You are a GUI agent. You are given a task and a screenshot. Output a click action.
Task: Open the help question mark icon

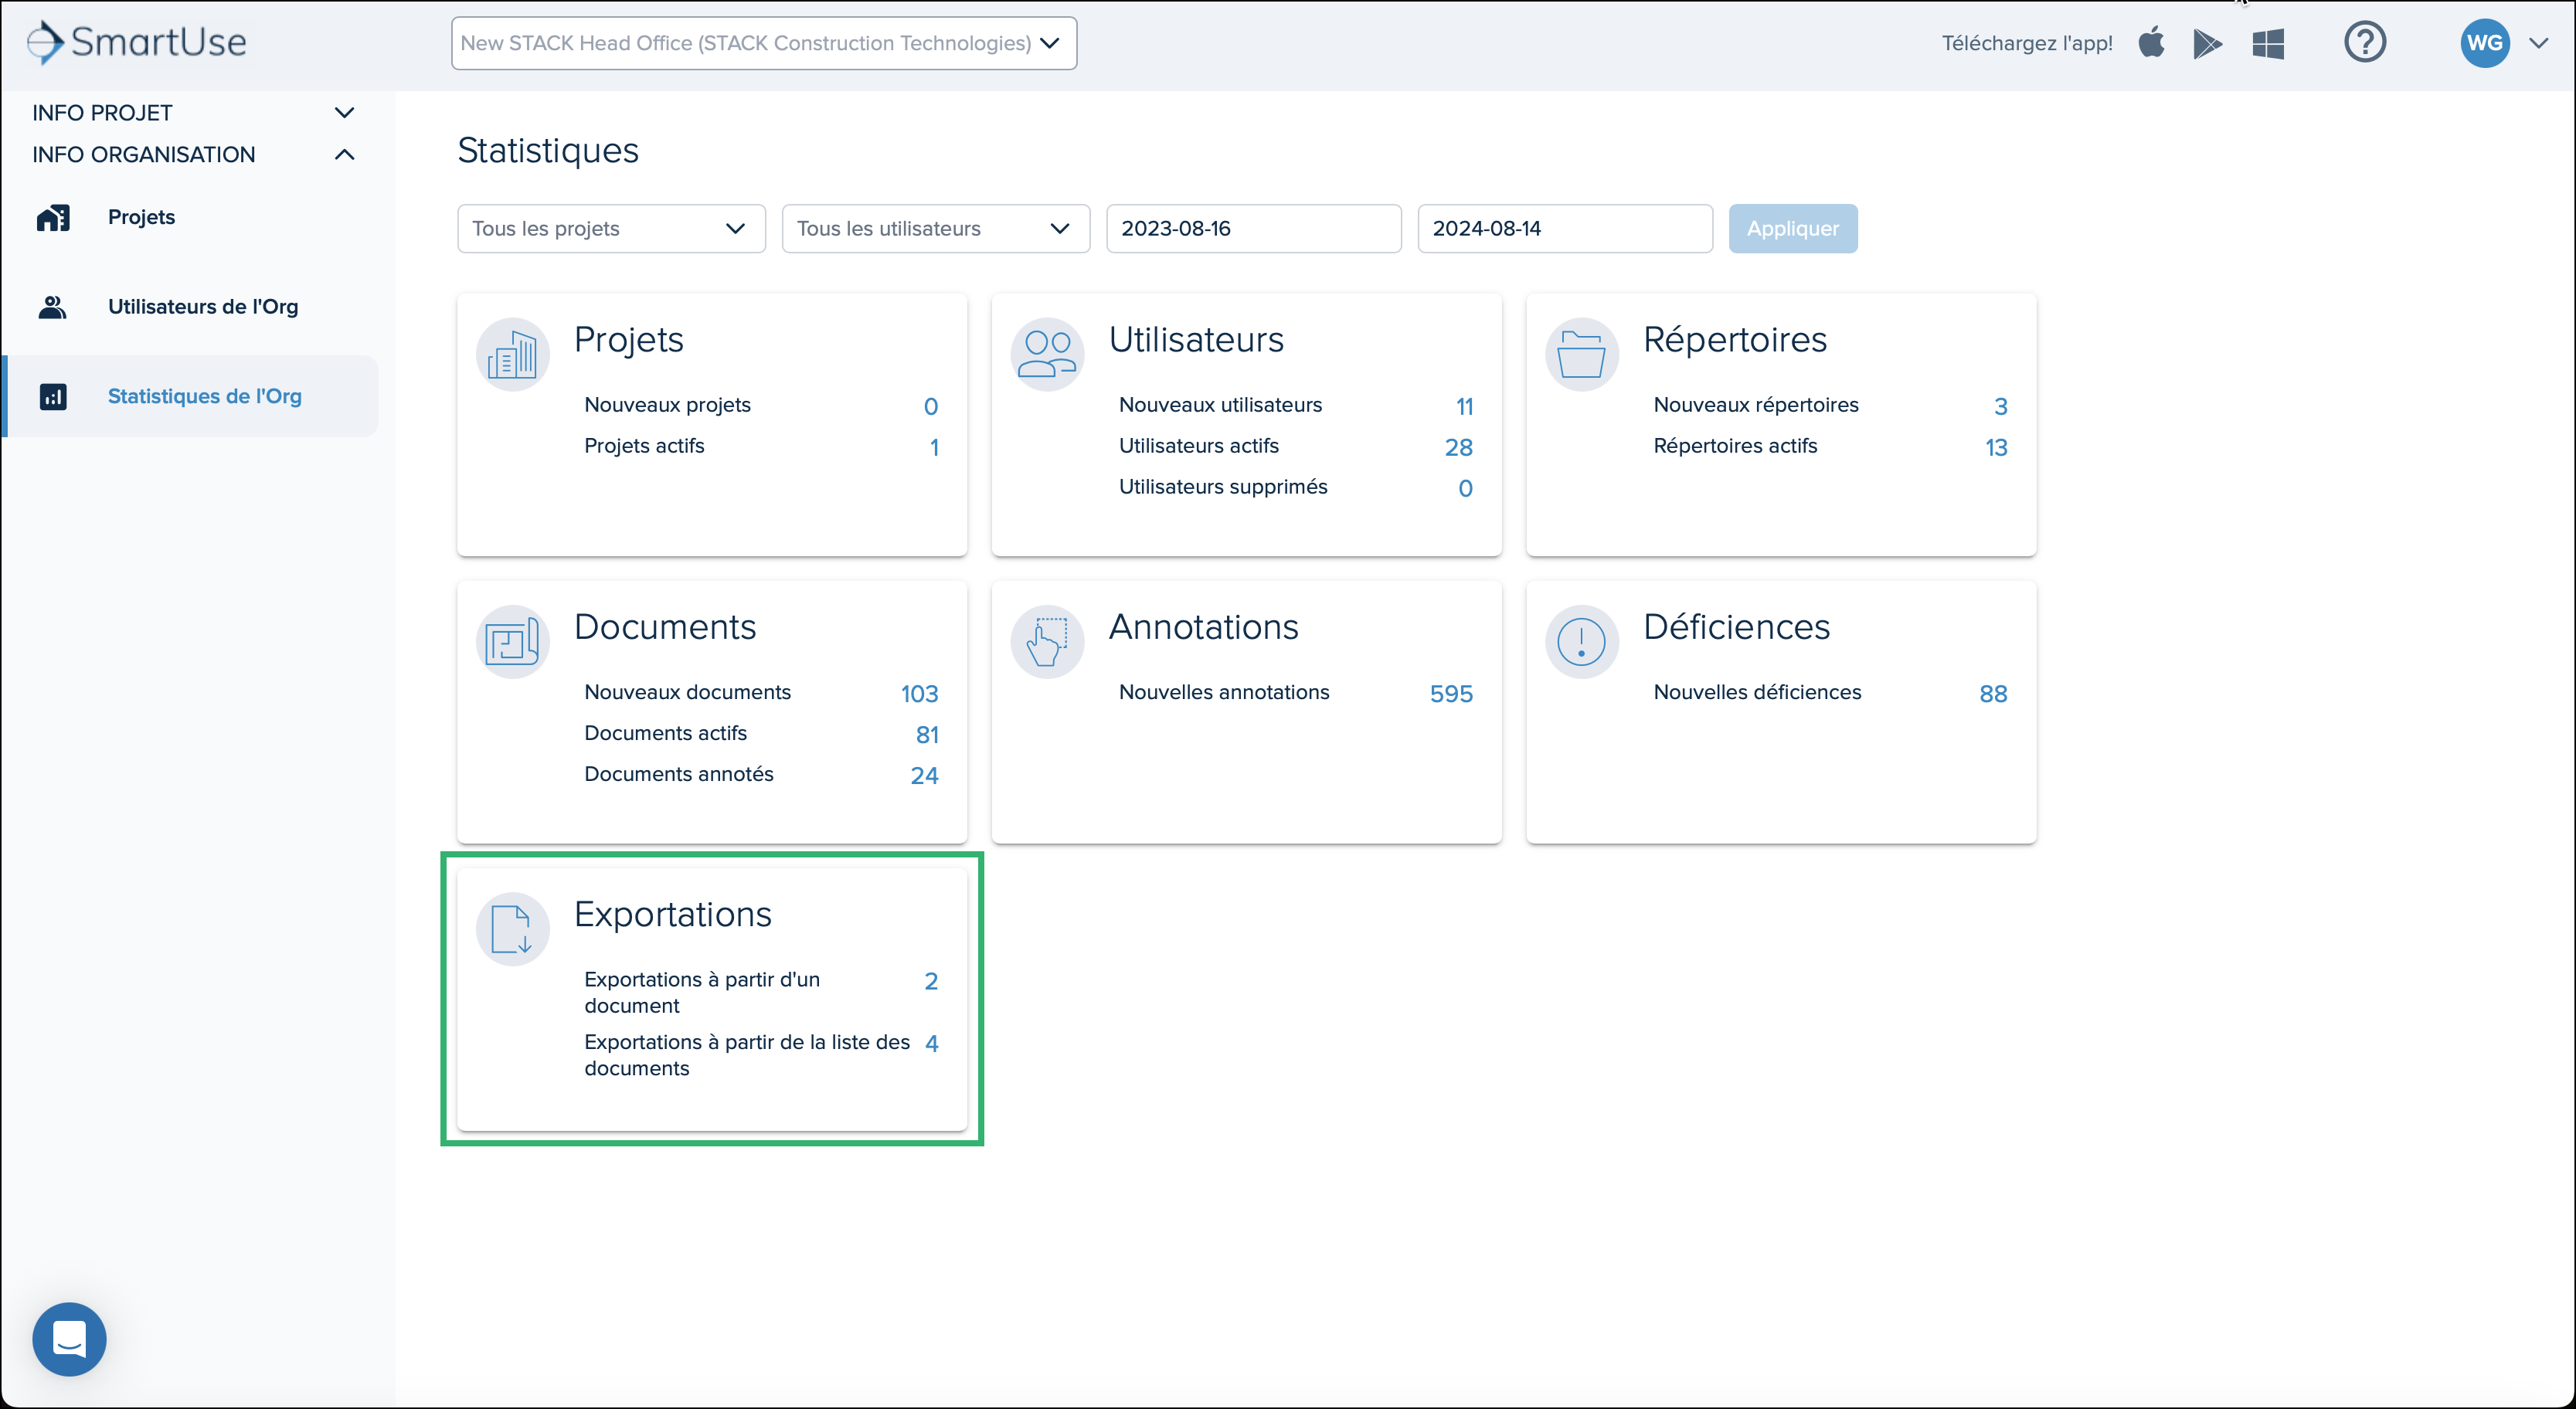tap(2365, 42)
